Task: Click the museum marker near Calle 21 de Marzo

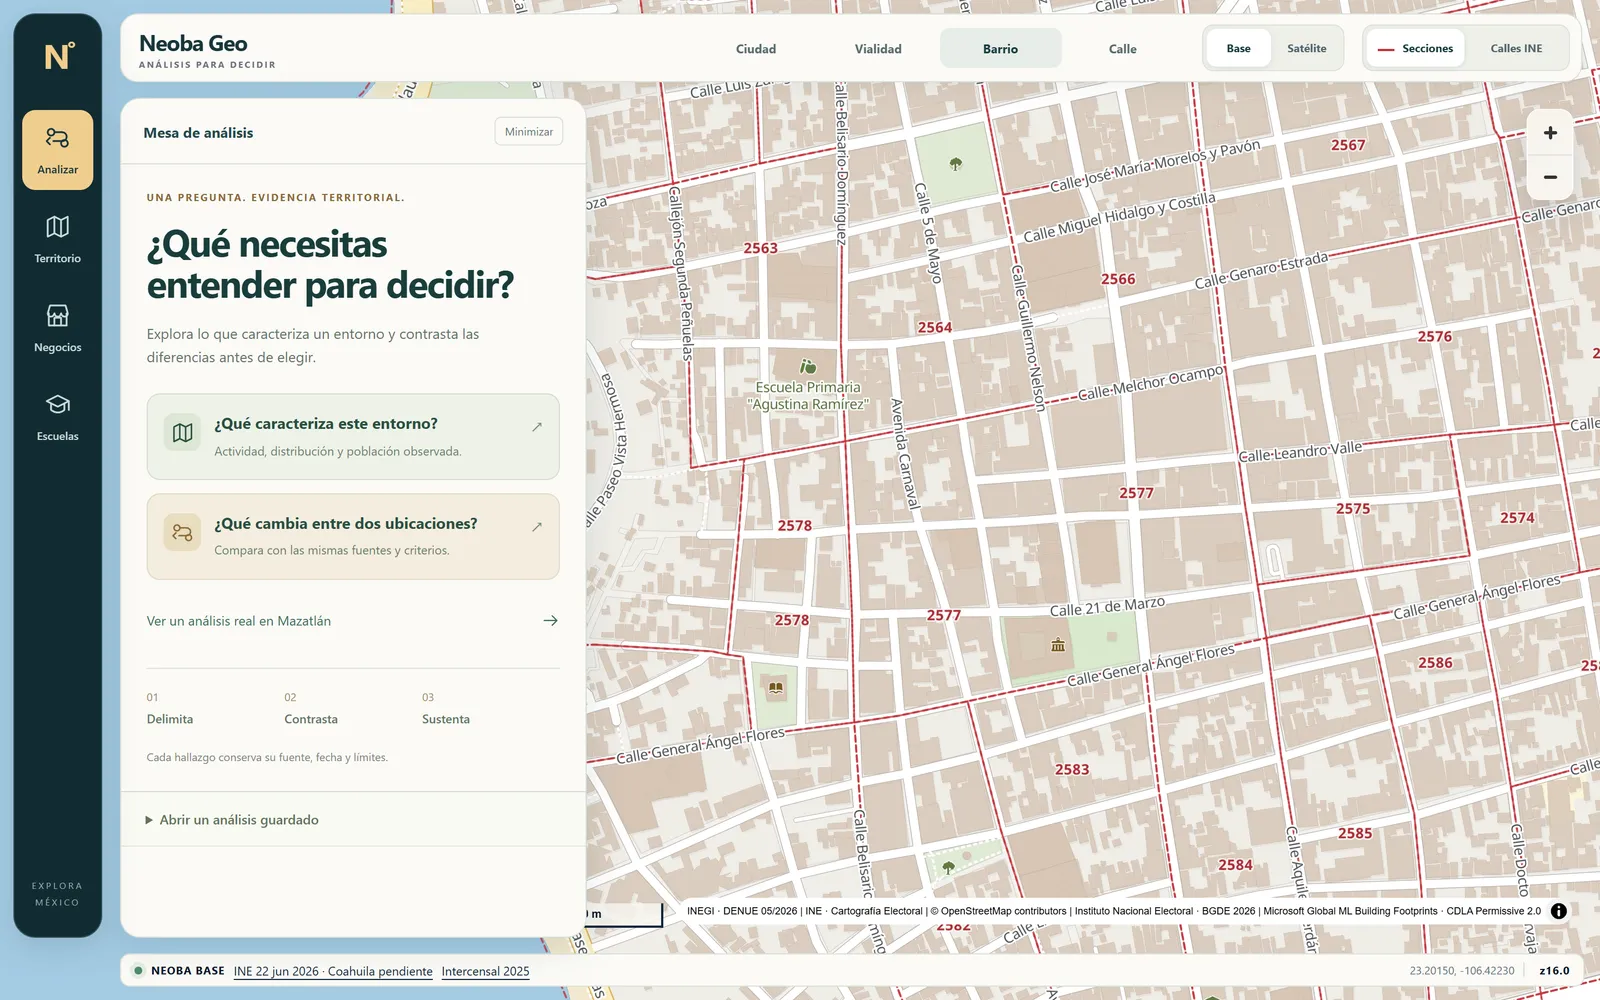Action: click(x=1058, y=645)
